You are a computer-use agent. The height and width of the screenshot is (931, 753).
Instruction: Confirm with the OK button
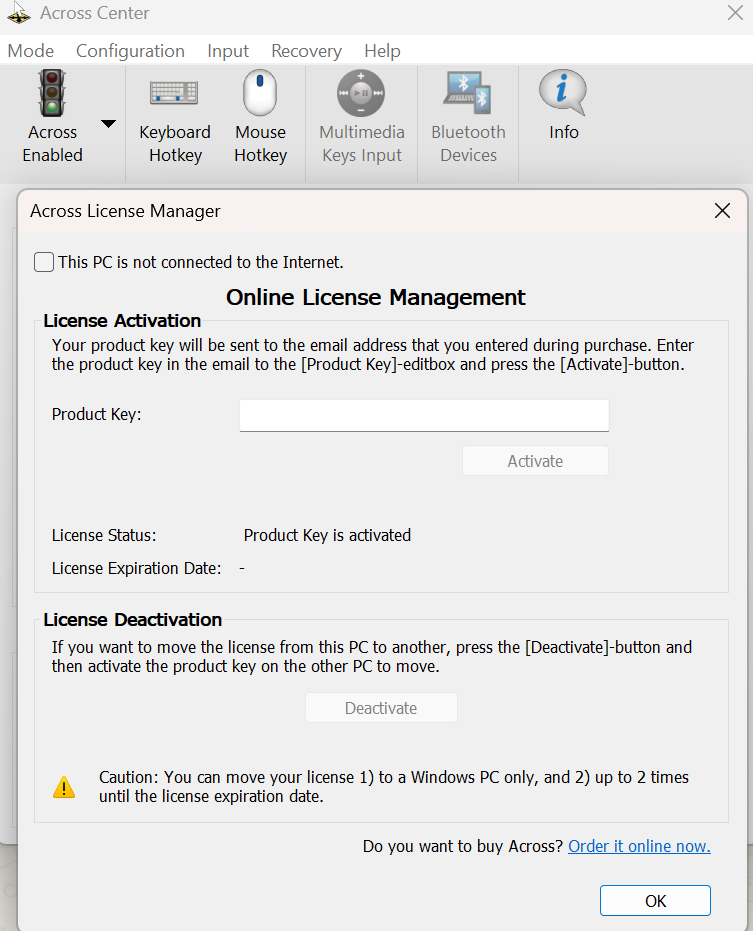click(x=655, y=901)
